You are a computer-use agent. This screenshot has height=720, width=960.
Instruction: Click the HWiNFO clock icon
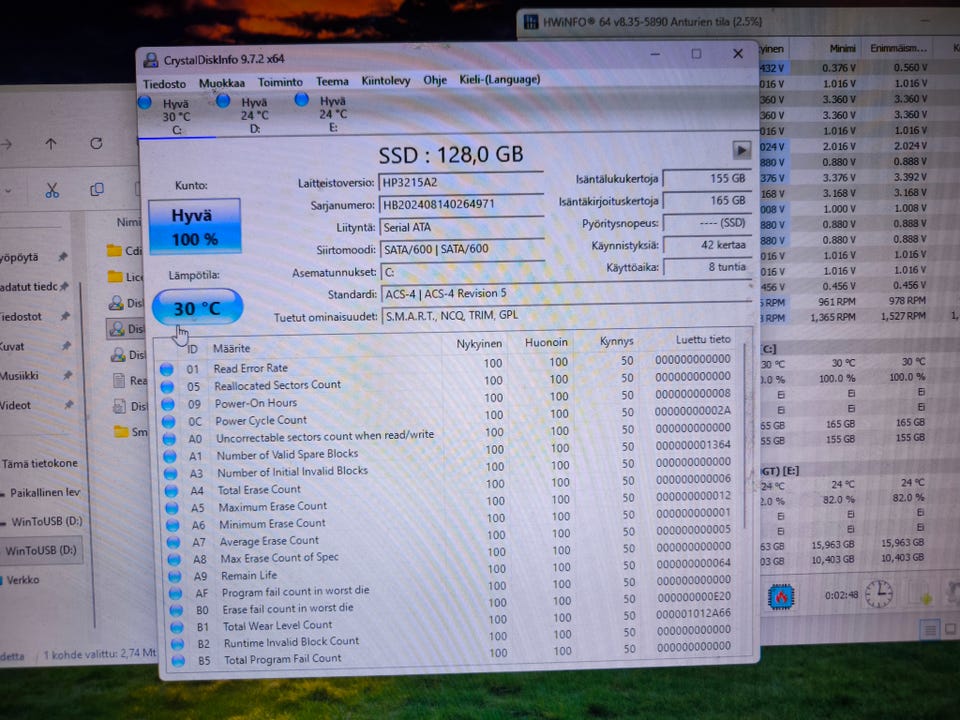coord(879,593)
